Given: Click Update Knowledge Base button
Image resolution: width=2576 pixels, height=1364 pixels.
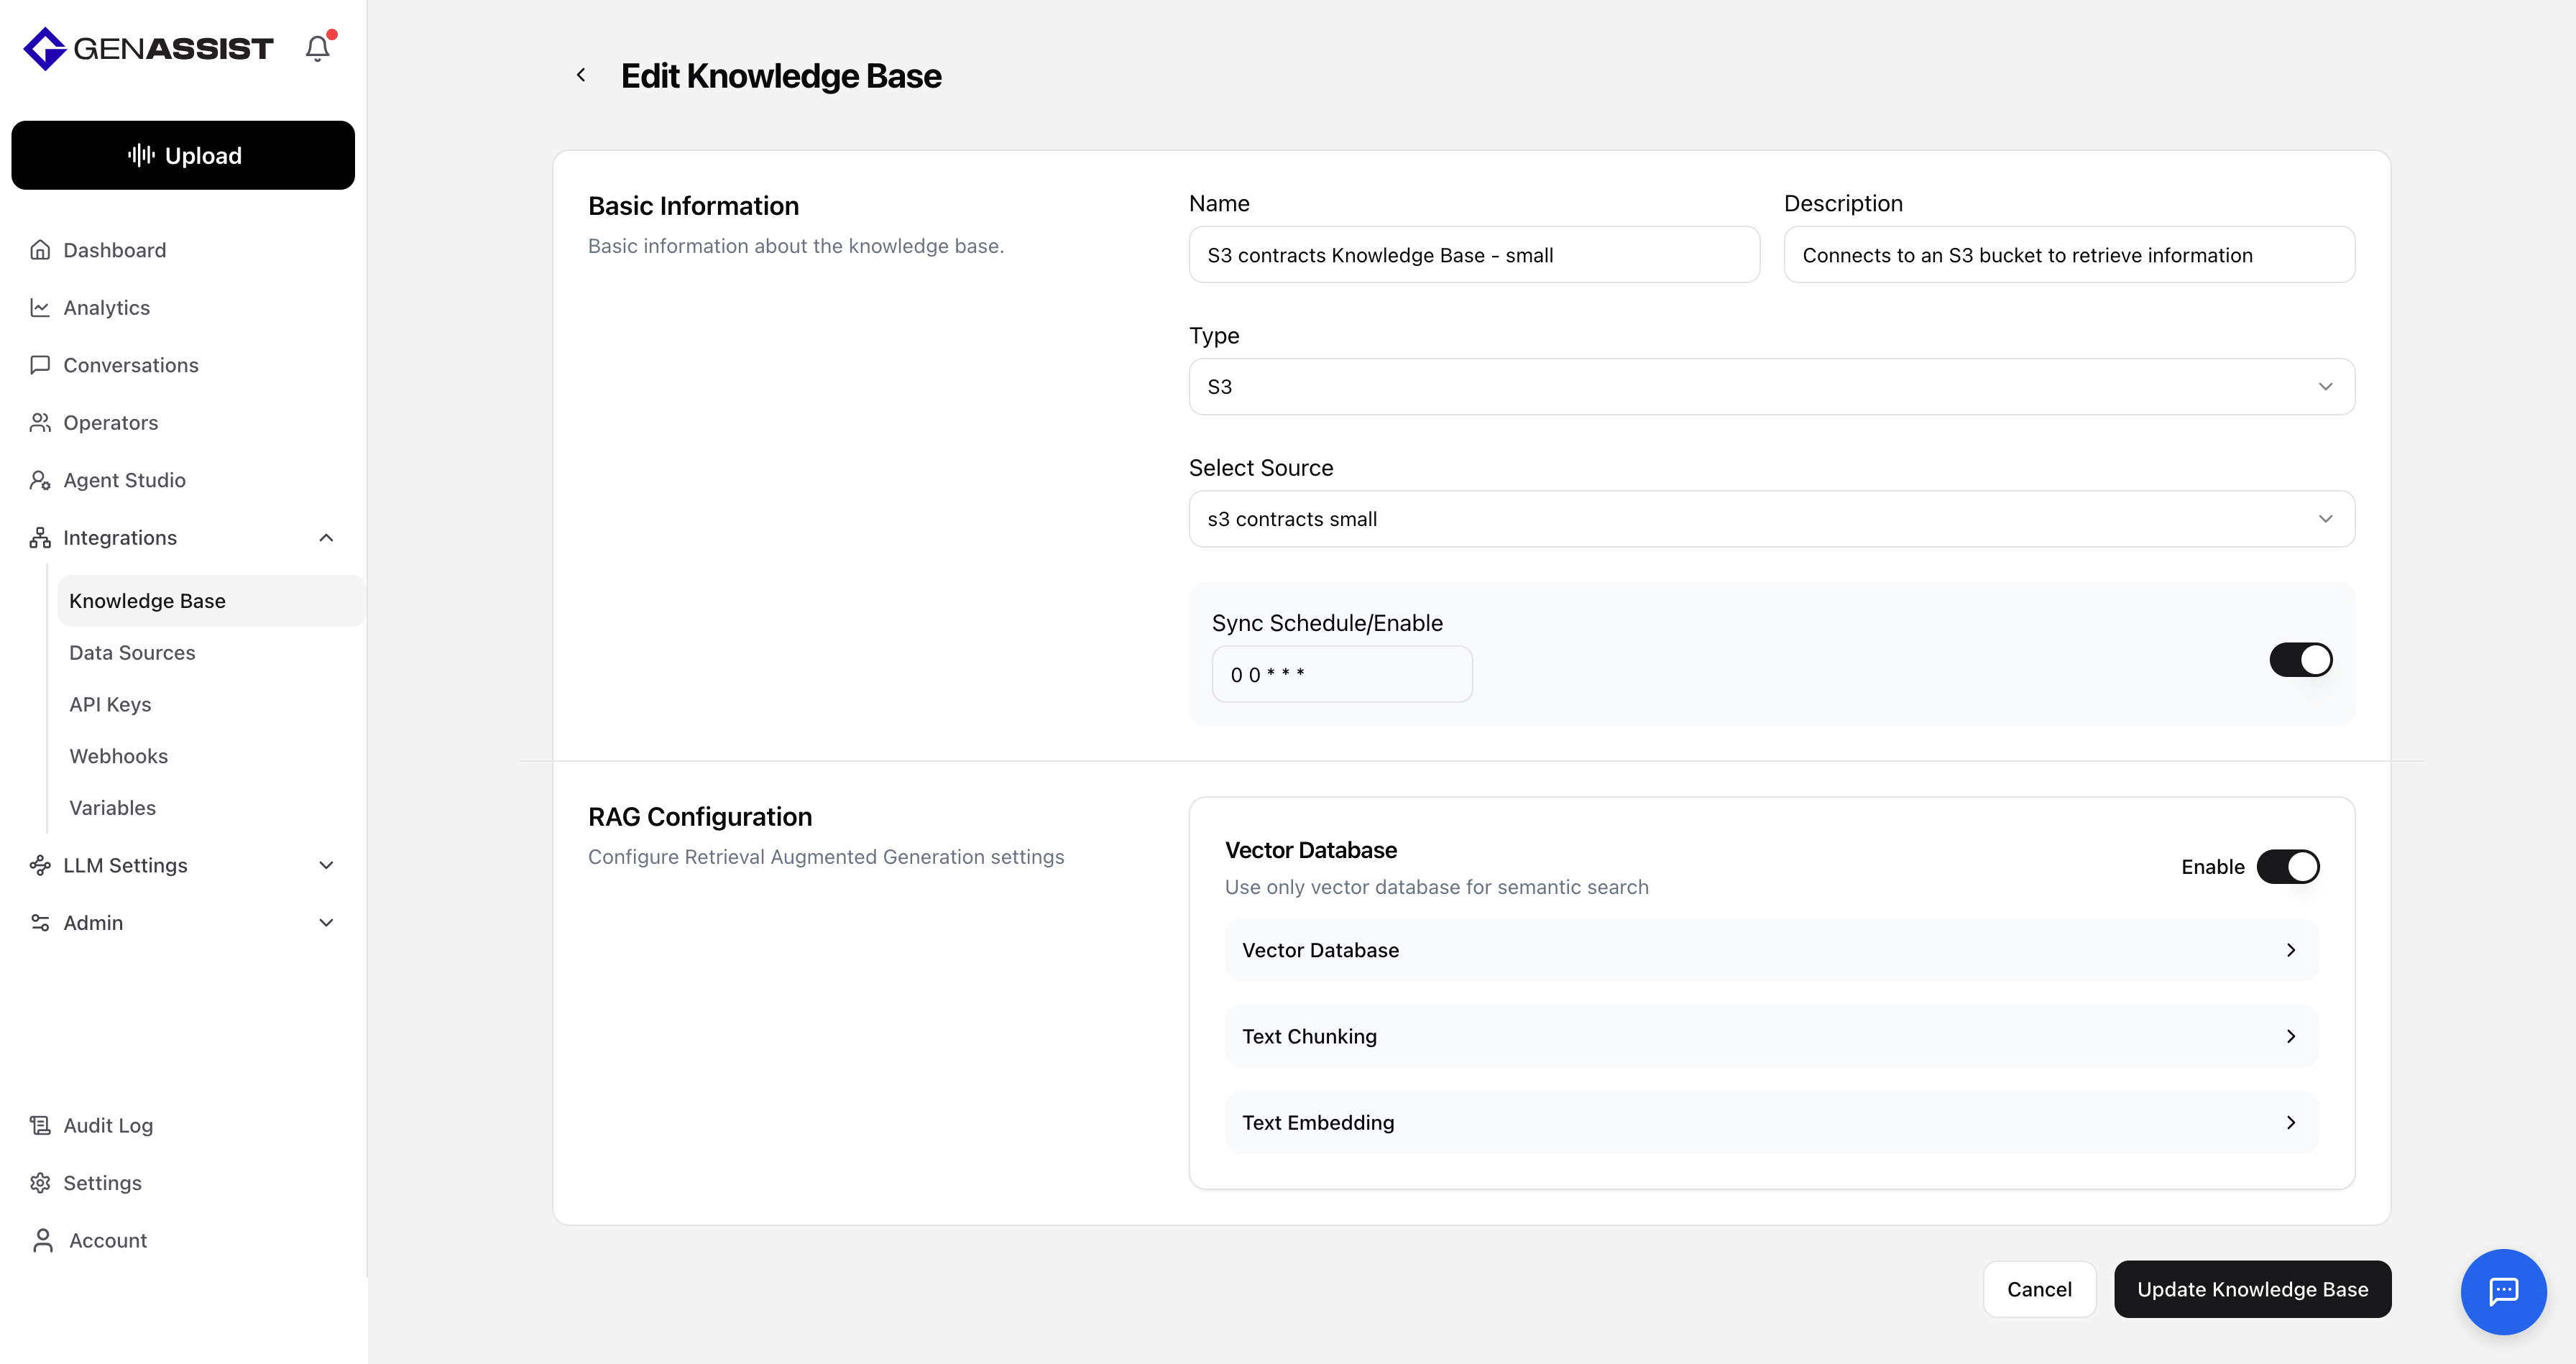Looking at the screenshot, I should [2252, 1289].
